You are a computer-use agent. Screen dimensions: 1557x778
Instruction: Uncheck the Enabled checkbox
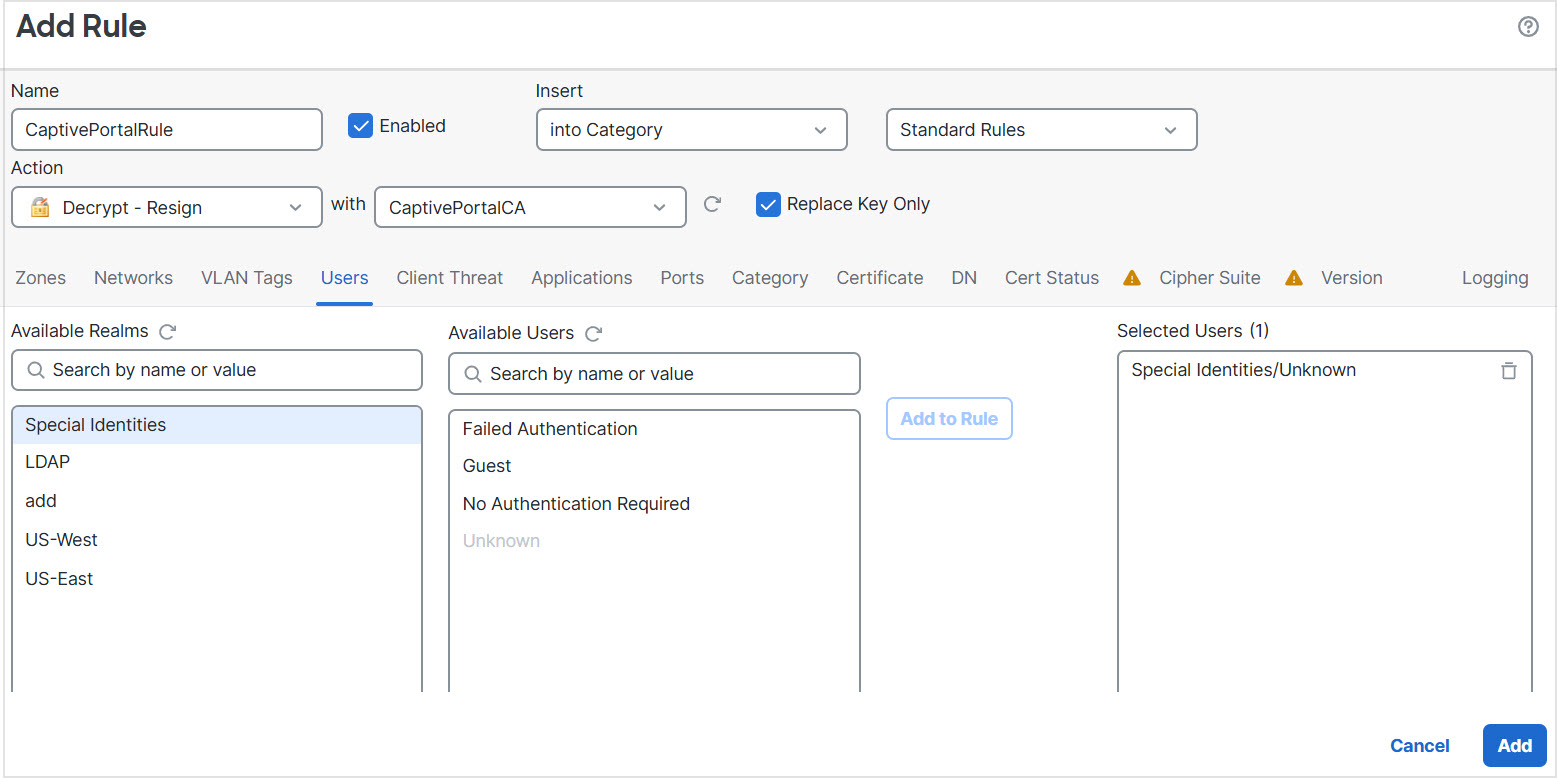(x=360, y=125)
